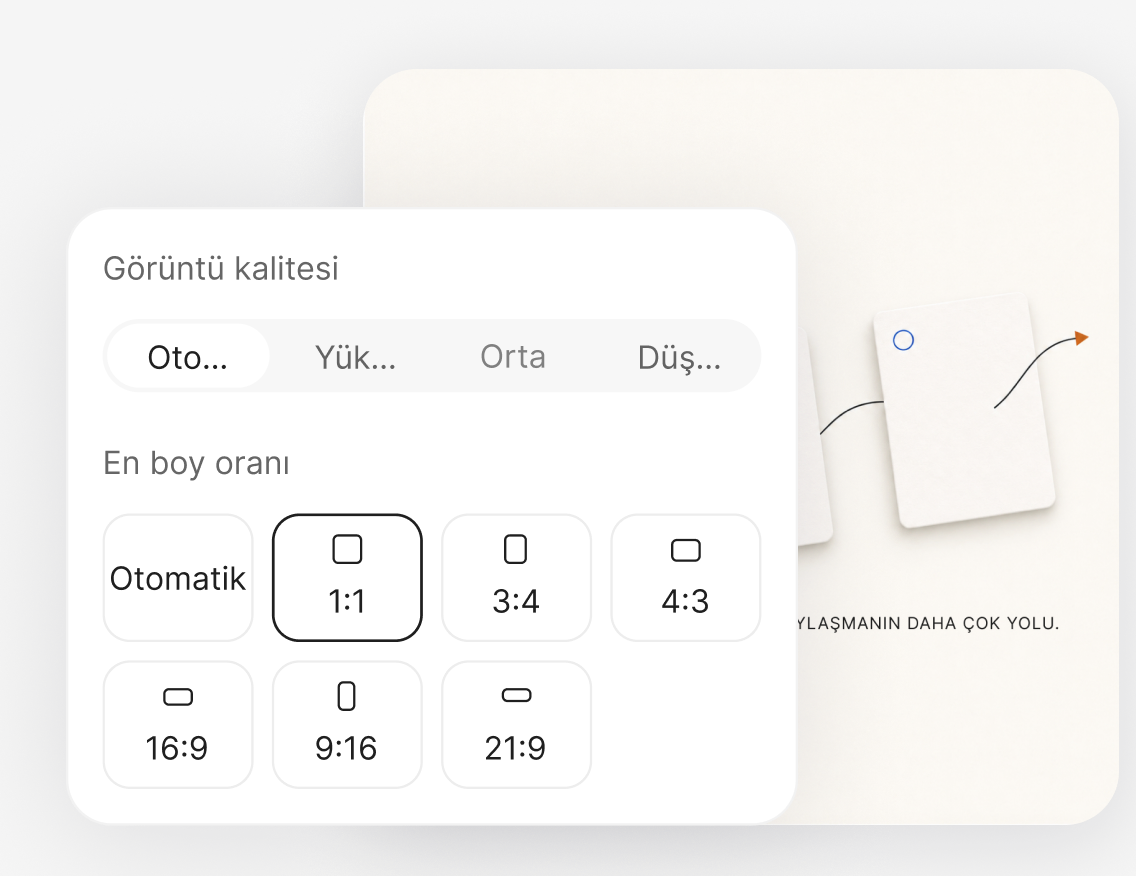Click the 21:9 ratio label text
The image size is (1136, 876).
(x=515, y=748)
